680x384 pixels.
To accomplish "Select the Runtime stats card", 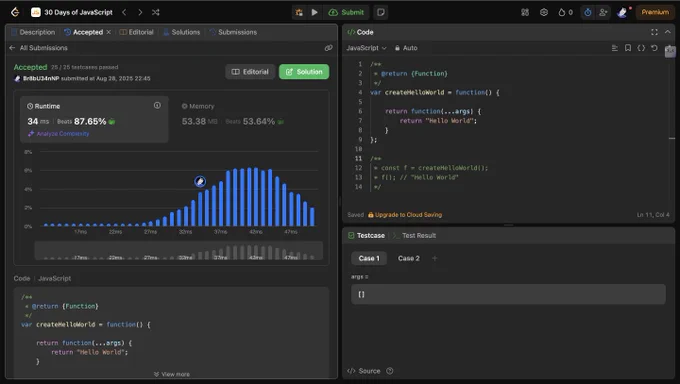I will click(x=94, y=119).
